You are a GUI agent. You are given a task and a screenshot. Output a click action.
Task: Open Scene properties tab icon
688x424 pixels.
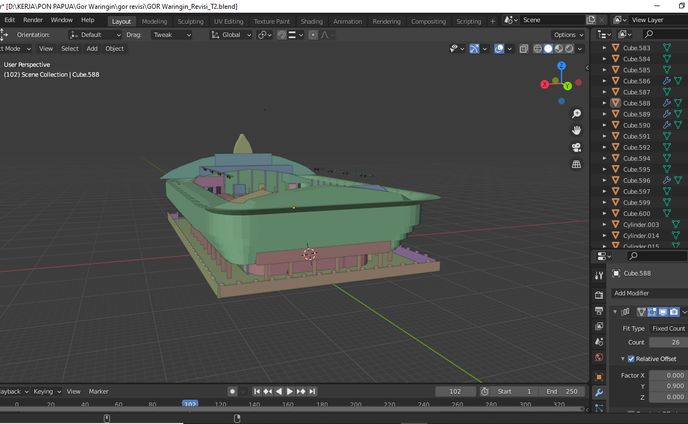599,341
